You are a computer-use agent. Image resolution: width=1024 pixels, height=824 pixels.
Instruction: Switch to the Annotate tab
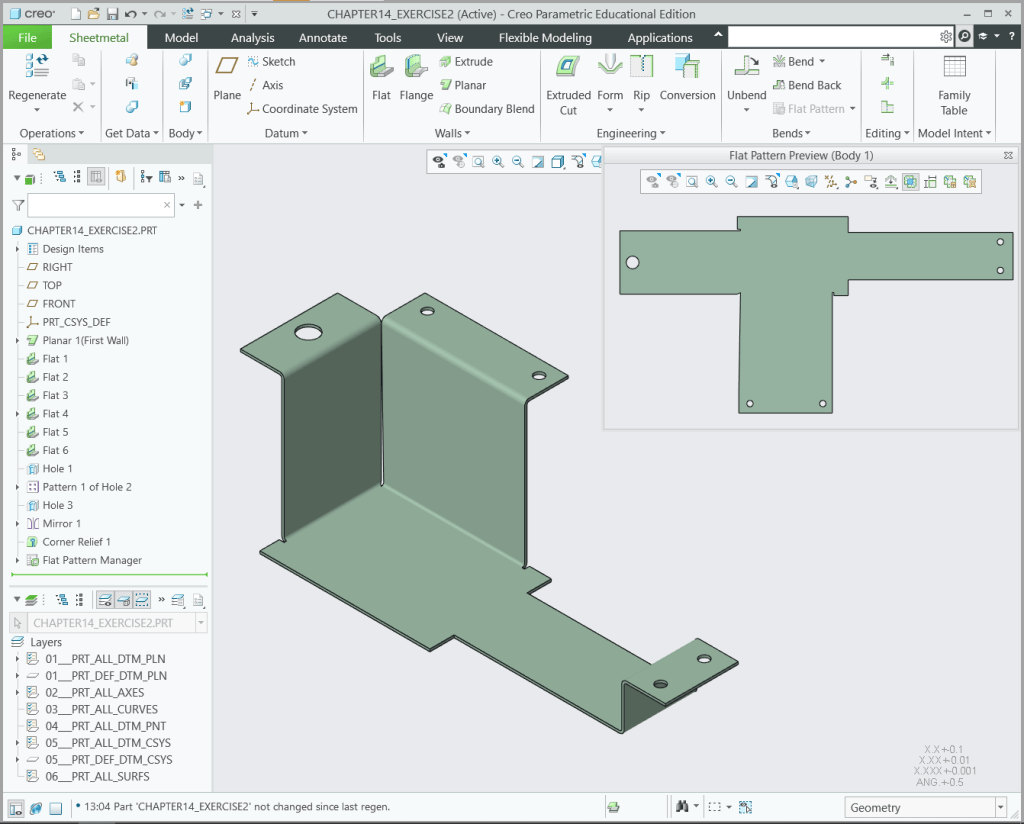tap(323, 37)
